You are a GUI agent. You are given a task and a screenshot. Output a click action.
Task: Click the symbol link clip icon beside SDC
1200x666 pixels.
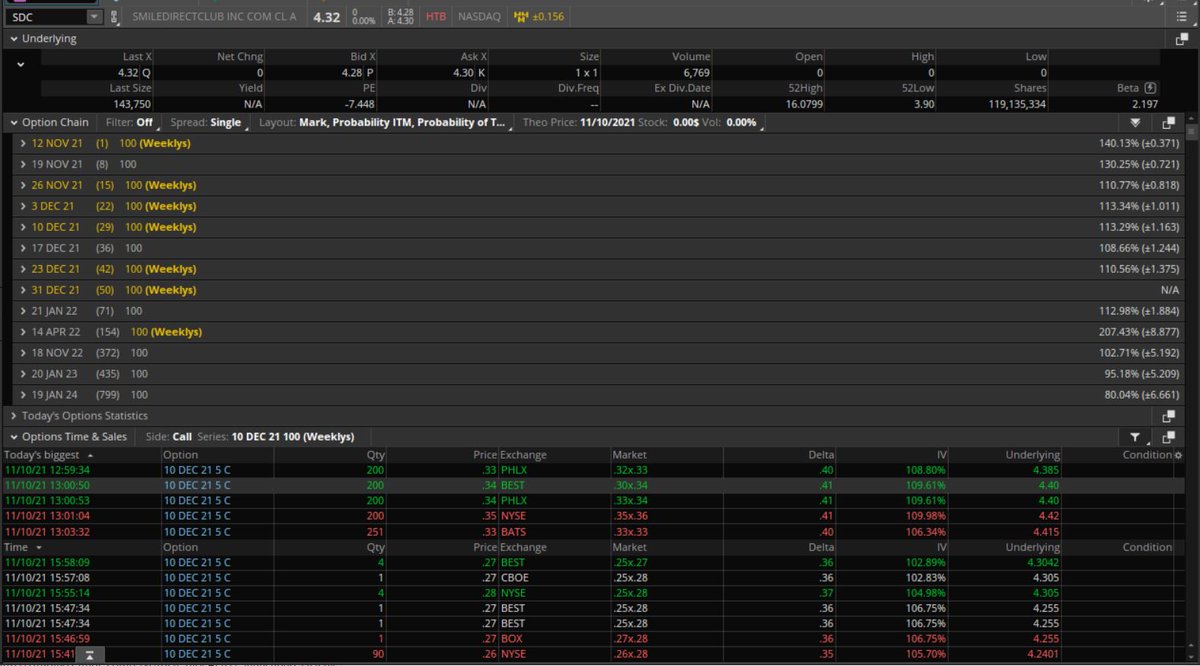click(x=115, y=17)
